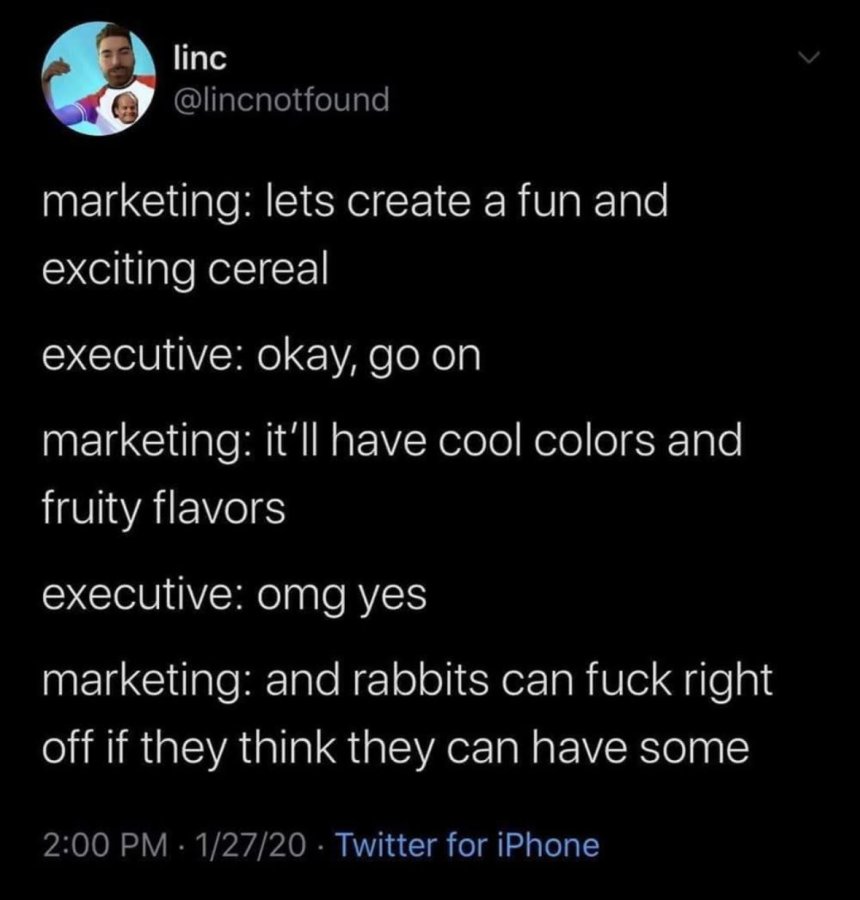Click the word "flavors" in the tweet
Viewport: 860px width, 900px height.
[x=221, y=508]
